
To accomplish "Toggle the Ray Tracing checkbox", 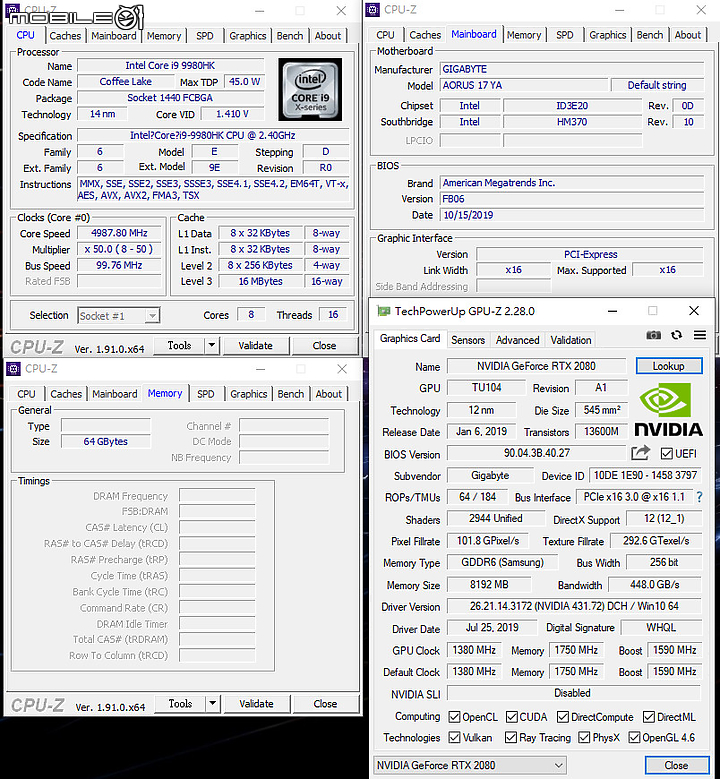I will pos(511,737).
